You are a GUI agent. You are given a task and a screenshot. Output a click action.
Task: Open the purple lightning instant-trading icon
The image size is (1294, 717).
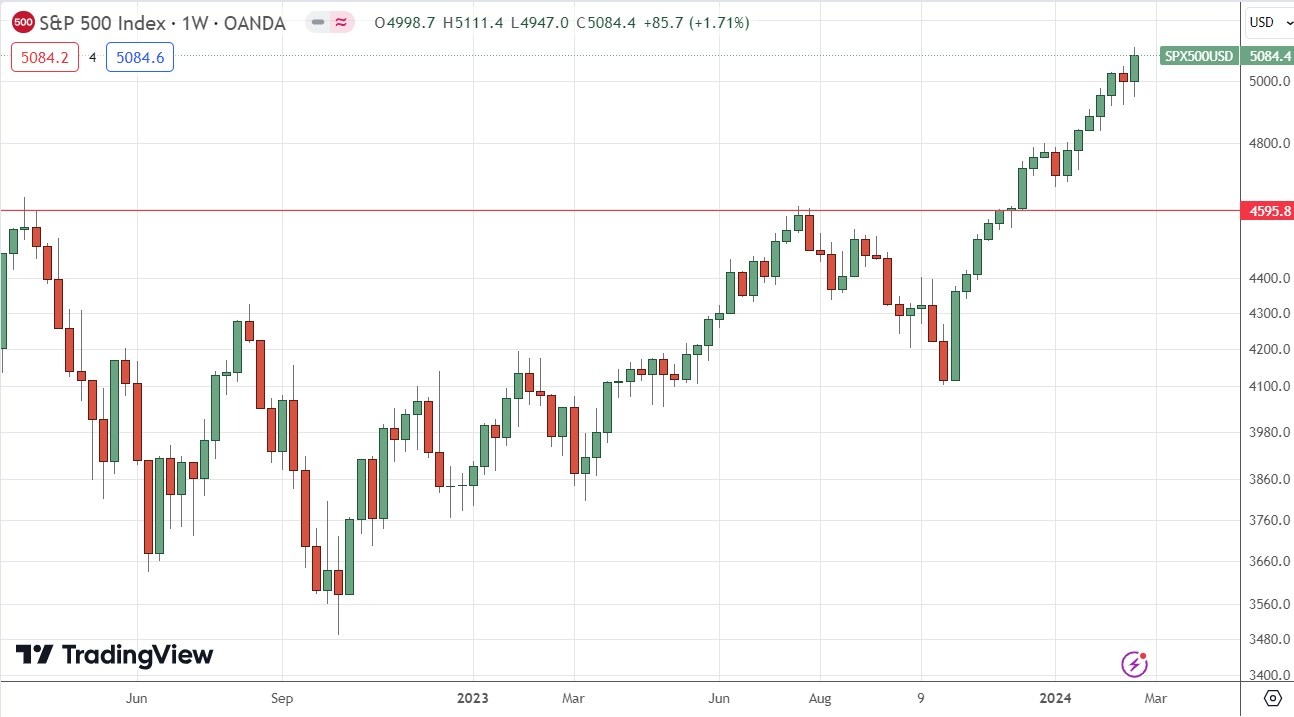click(x=1133, y=663)
